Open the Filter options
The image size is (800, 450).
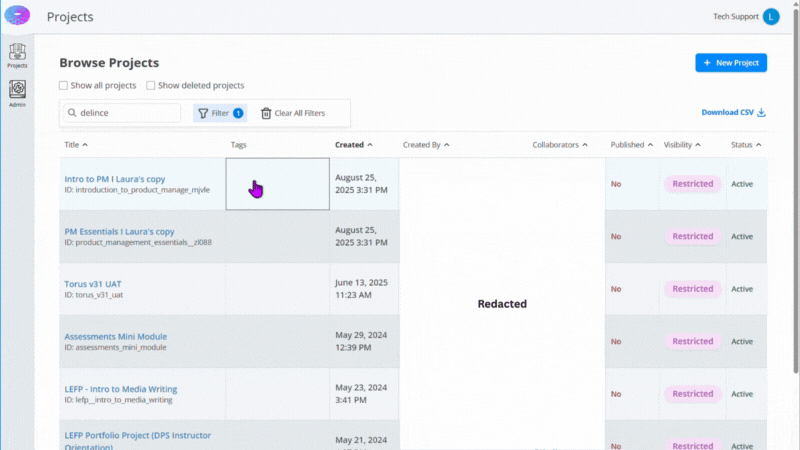220,113
